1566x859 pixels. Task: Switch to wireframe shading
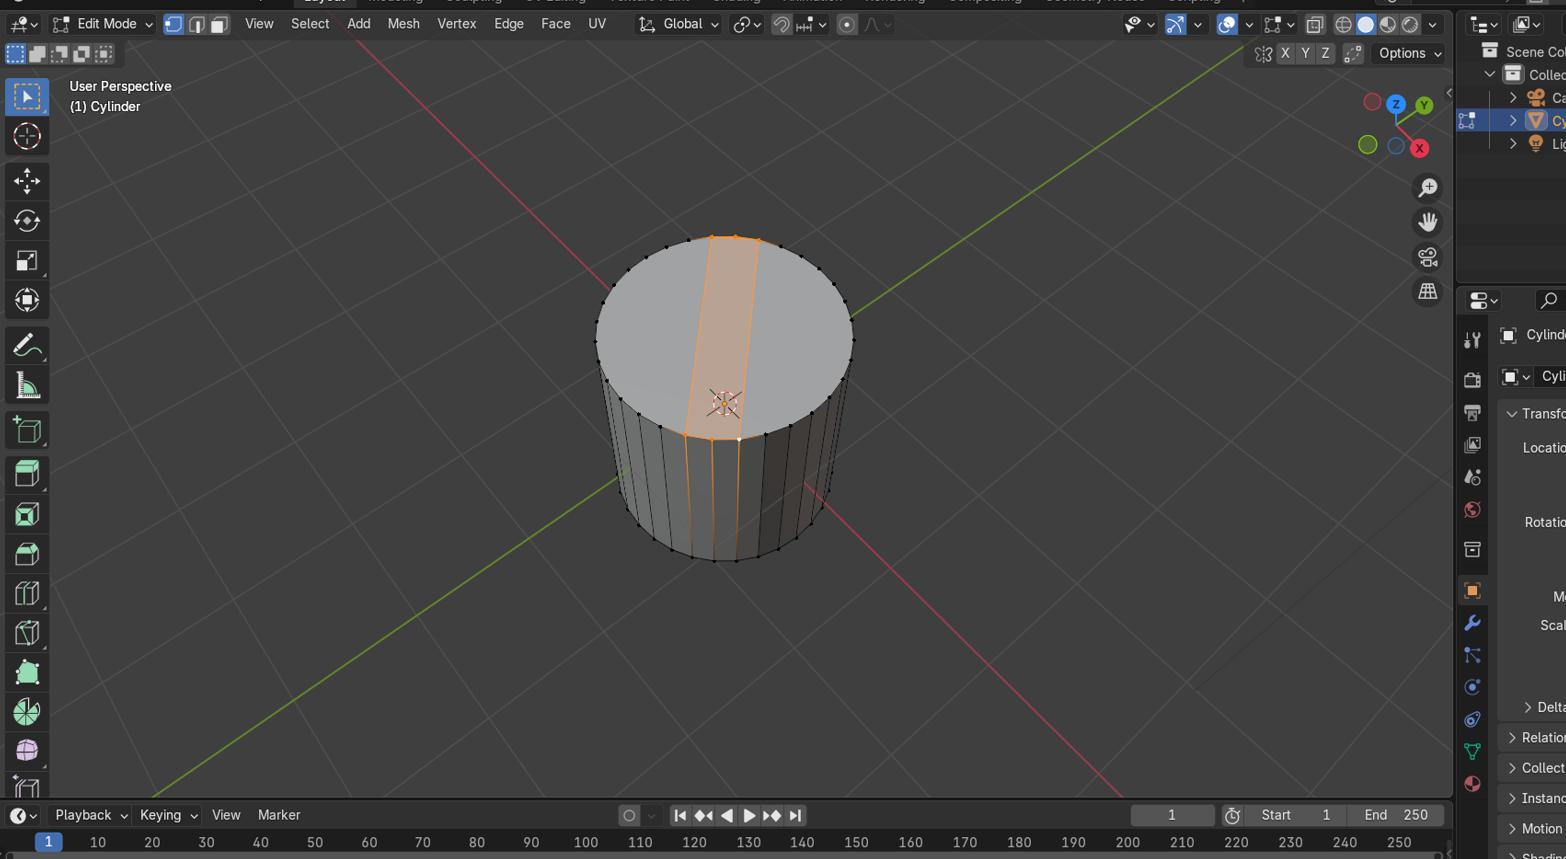click(1344, 24)
